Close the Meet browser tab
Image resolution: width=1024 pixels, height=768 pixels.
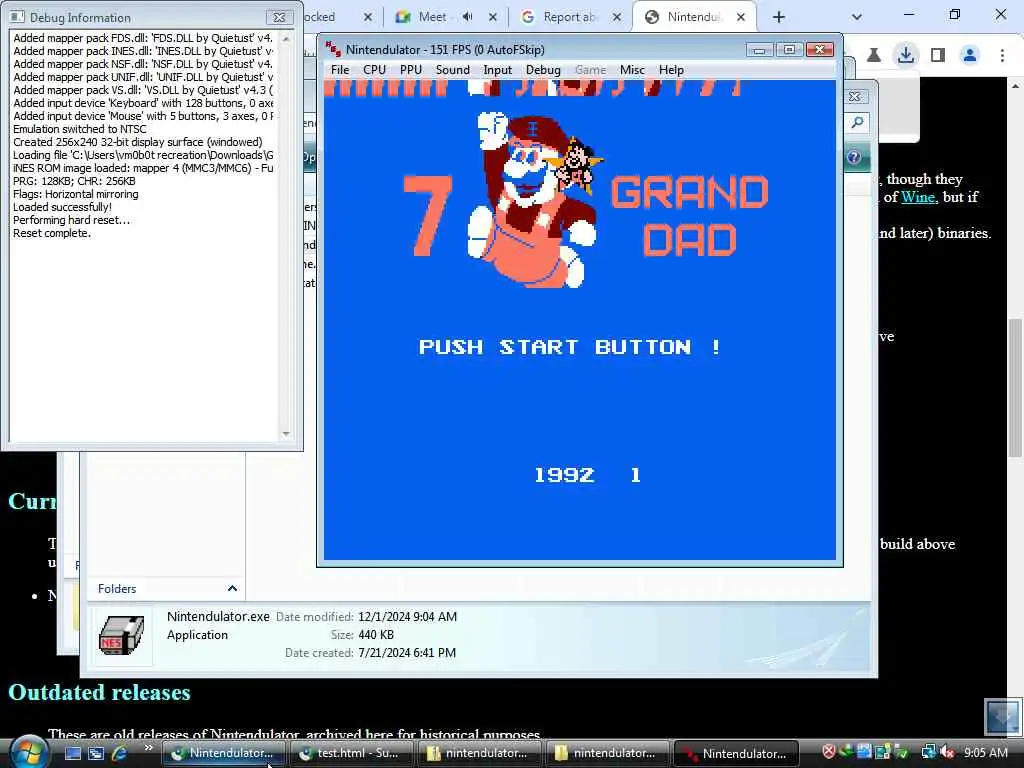pyautogui.click(x=493, y=18)
